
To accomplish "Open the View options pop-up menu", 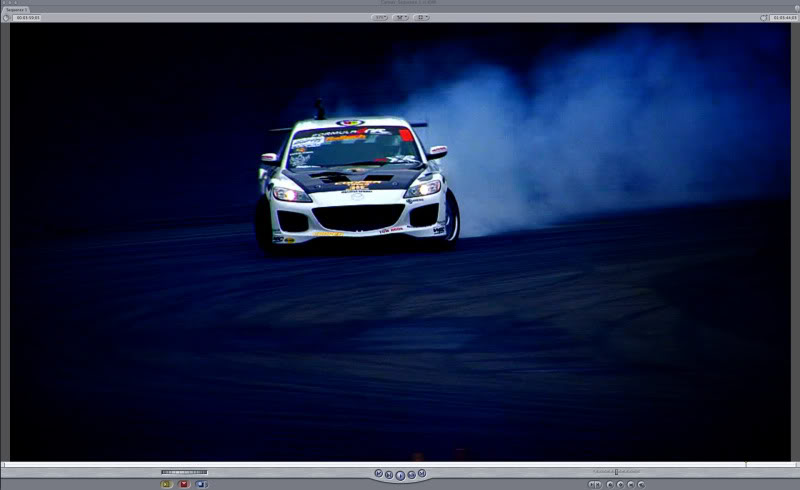I will pos(421,17).
